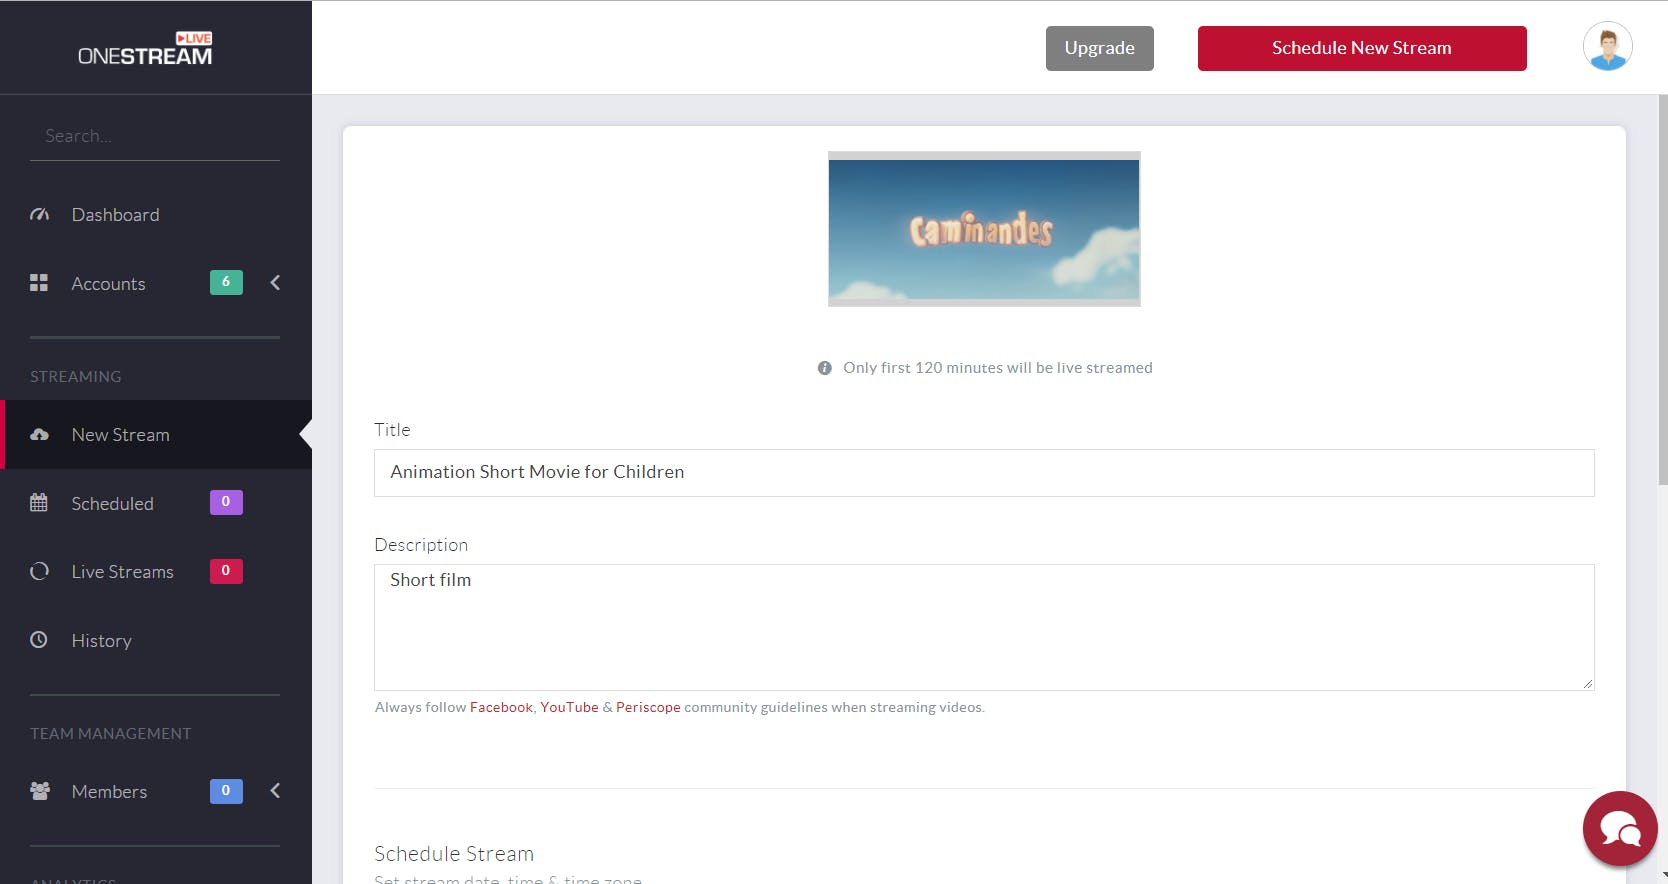Image resolution: width=1668 pixels, height=884 pixels.
Task: Expand the Accounts submenu chevron
Action: click(275, 283)
